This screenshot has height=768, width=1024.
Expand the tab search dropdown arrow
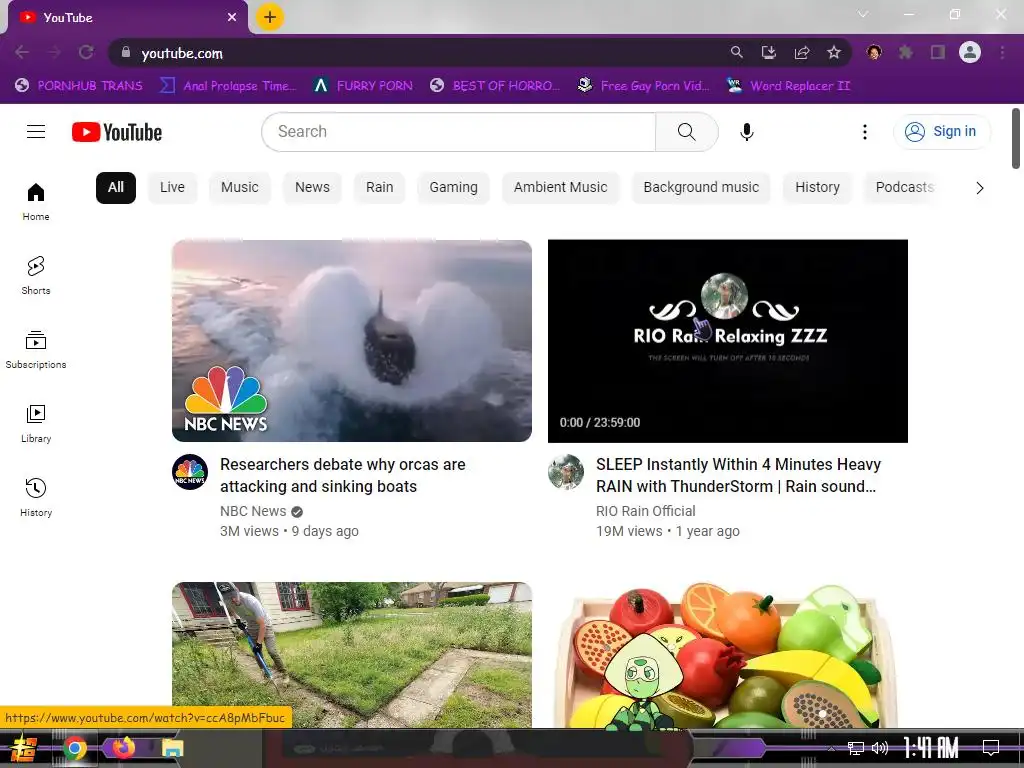[863, 14]
